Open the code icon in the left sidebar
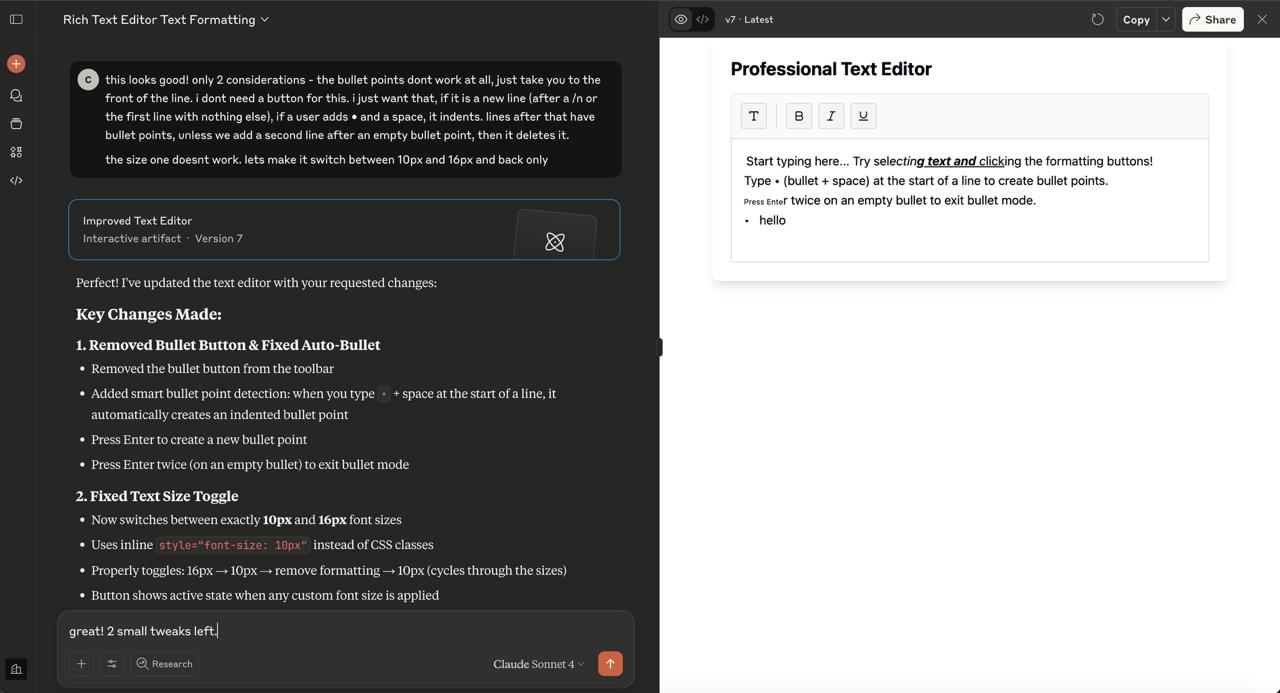Viewport: 1280px width, 693px height. point(16,180)
